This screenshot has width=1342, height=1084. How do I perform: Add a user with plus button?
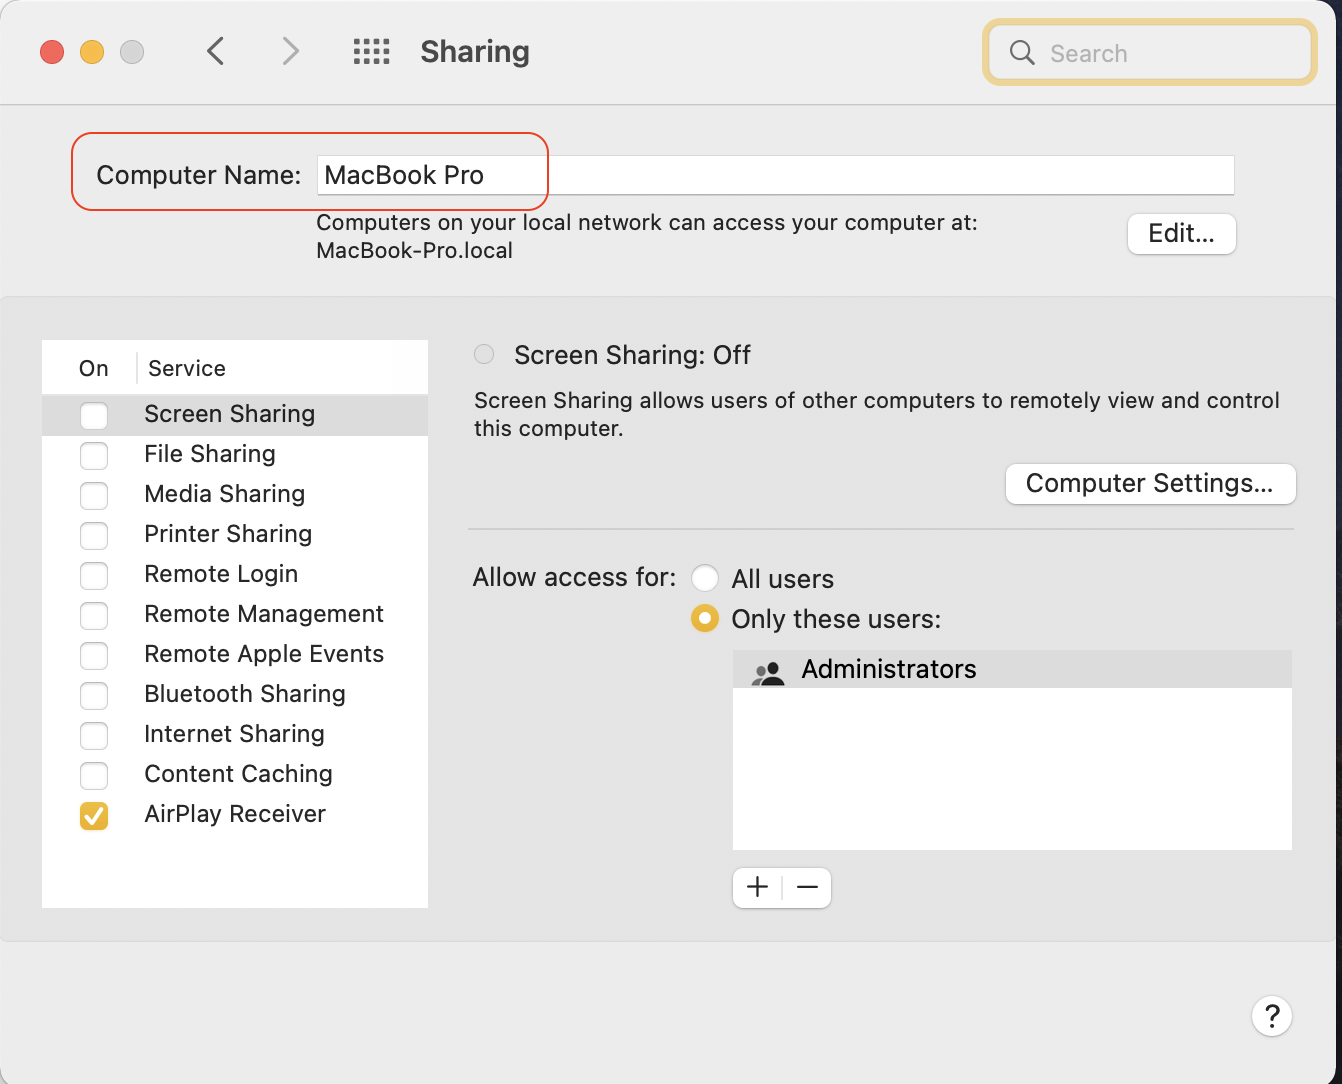click(758, 887)
